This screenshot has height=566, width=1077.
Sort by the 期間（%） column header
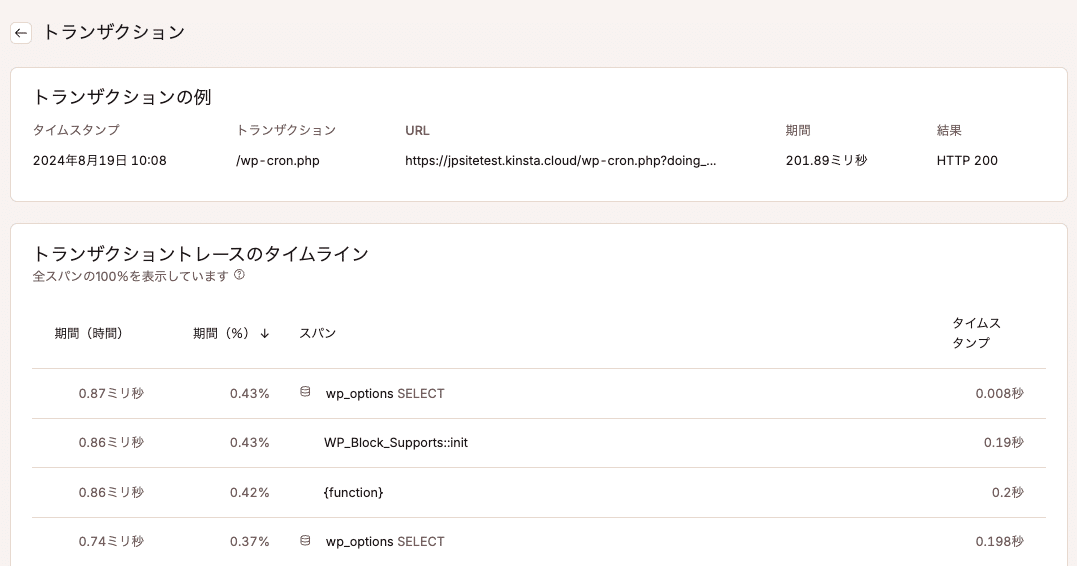tap(220, 333)
